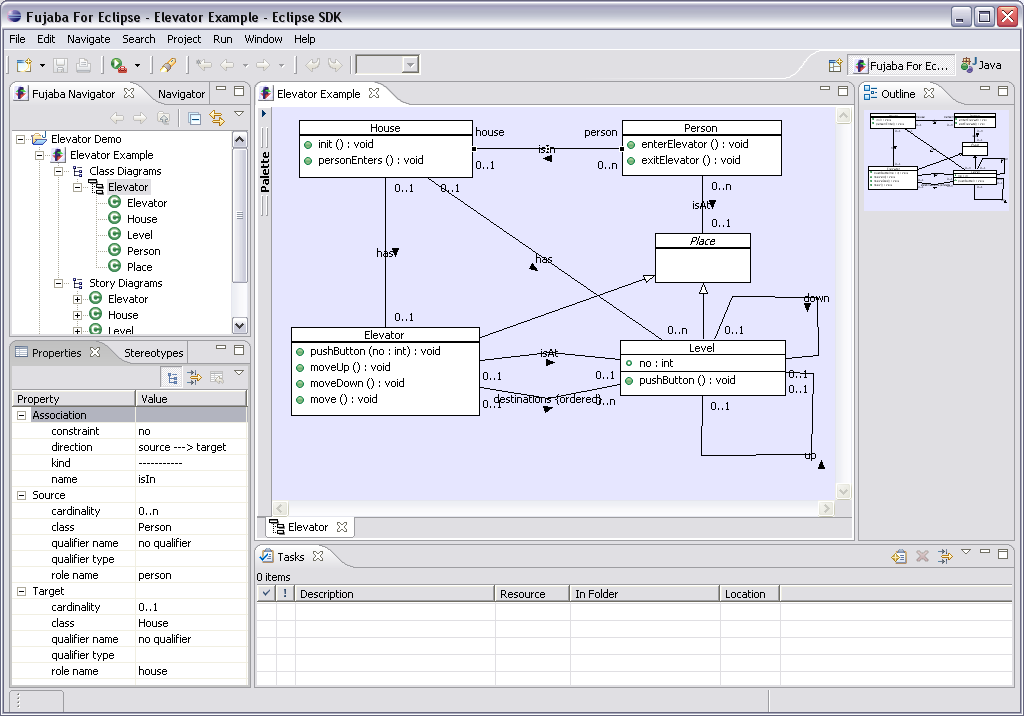Viewport: 1024px width, 716px height.
Task: Open the File menu
Action: [x=18, y=39]
